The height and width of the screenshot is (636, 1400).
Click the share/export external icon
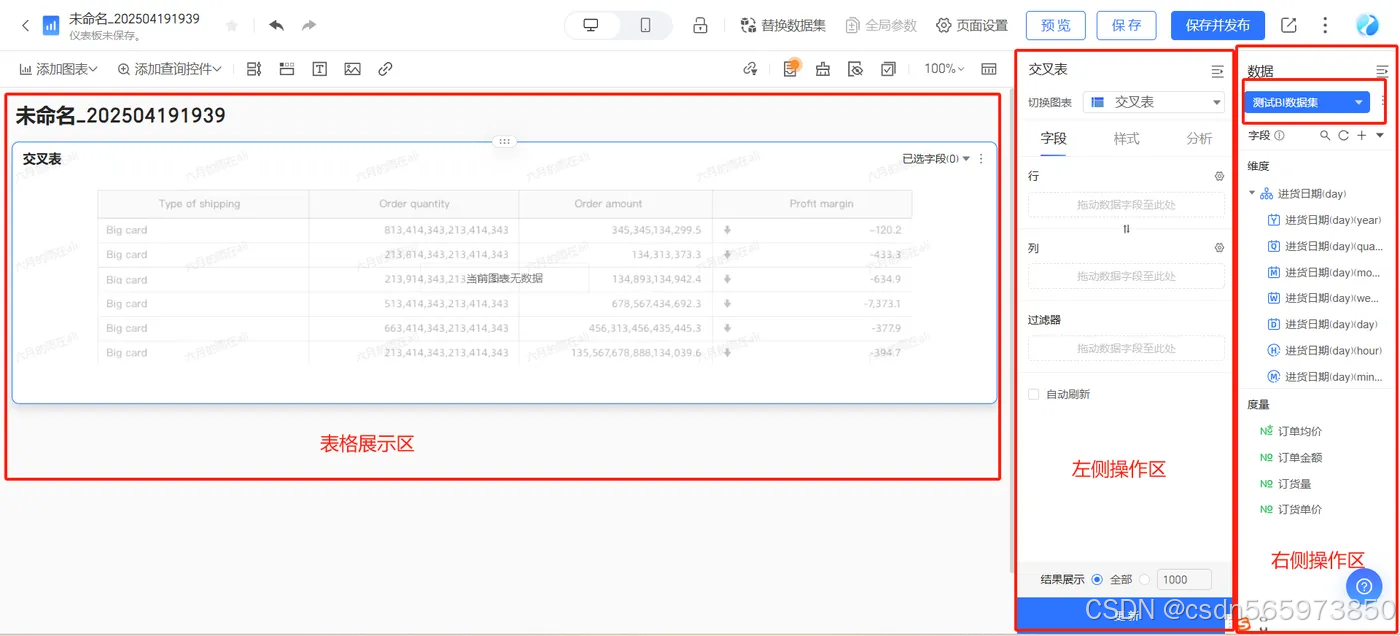1289,25
